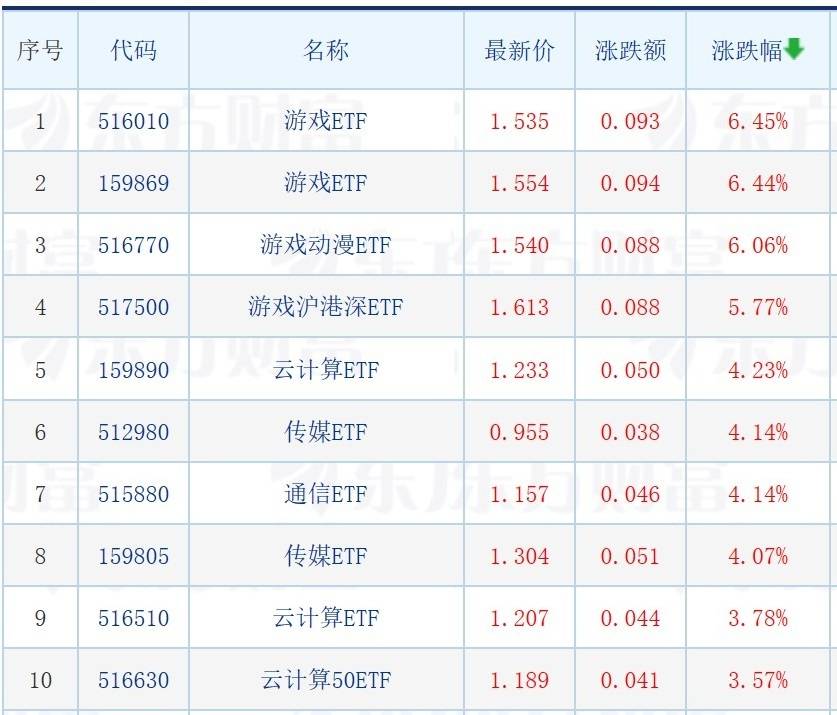Sort by the 涨跌额 column header
837x715 pixels.
[630, 51]
